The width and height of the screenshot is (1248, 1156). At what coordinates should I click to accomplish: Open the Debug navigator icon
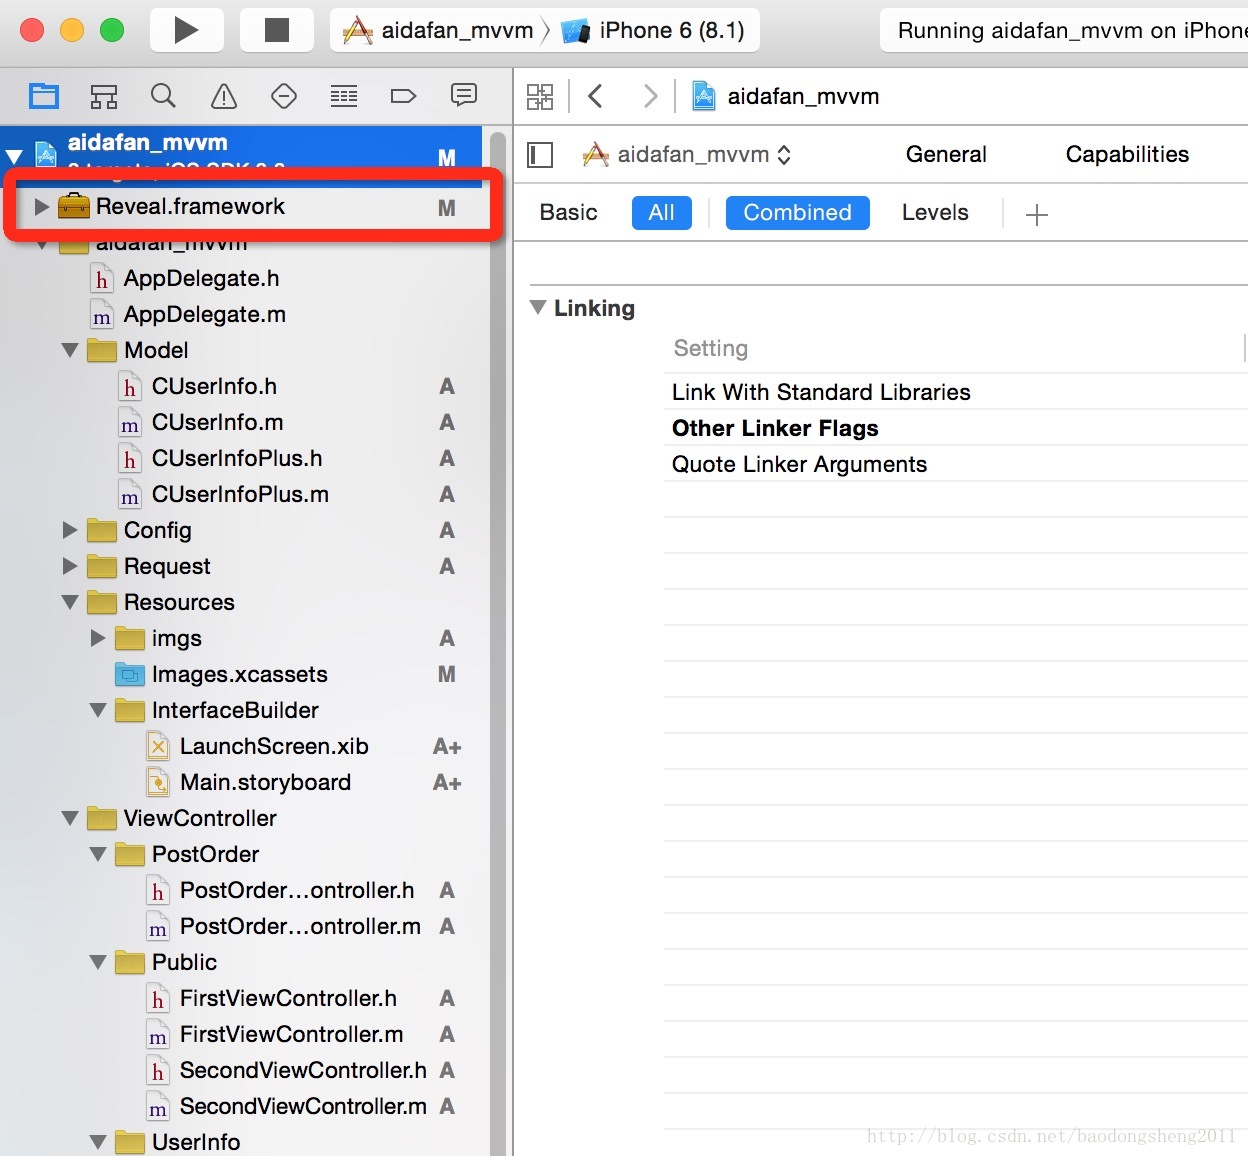(x=344, y=96)
